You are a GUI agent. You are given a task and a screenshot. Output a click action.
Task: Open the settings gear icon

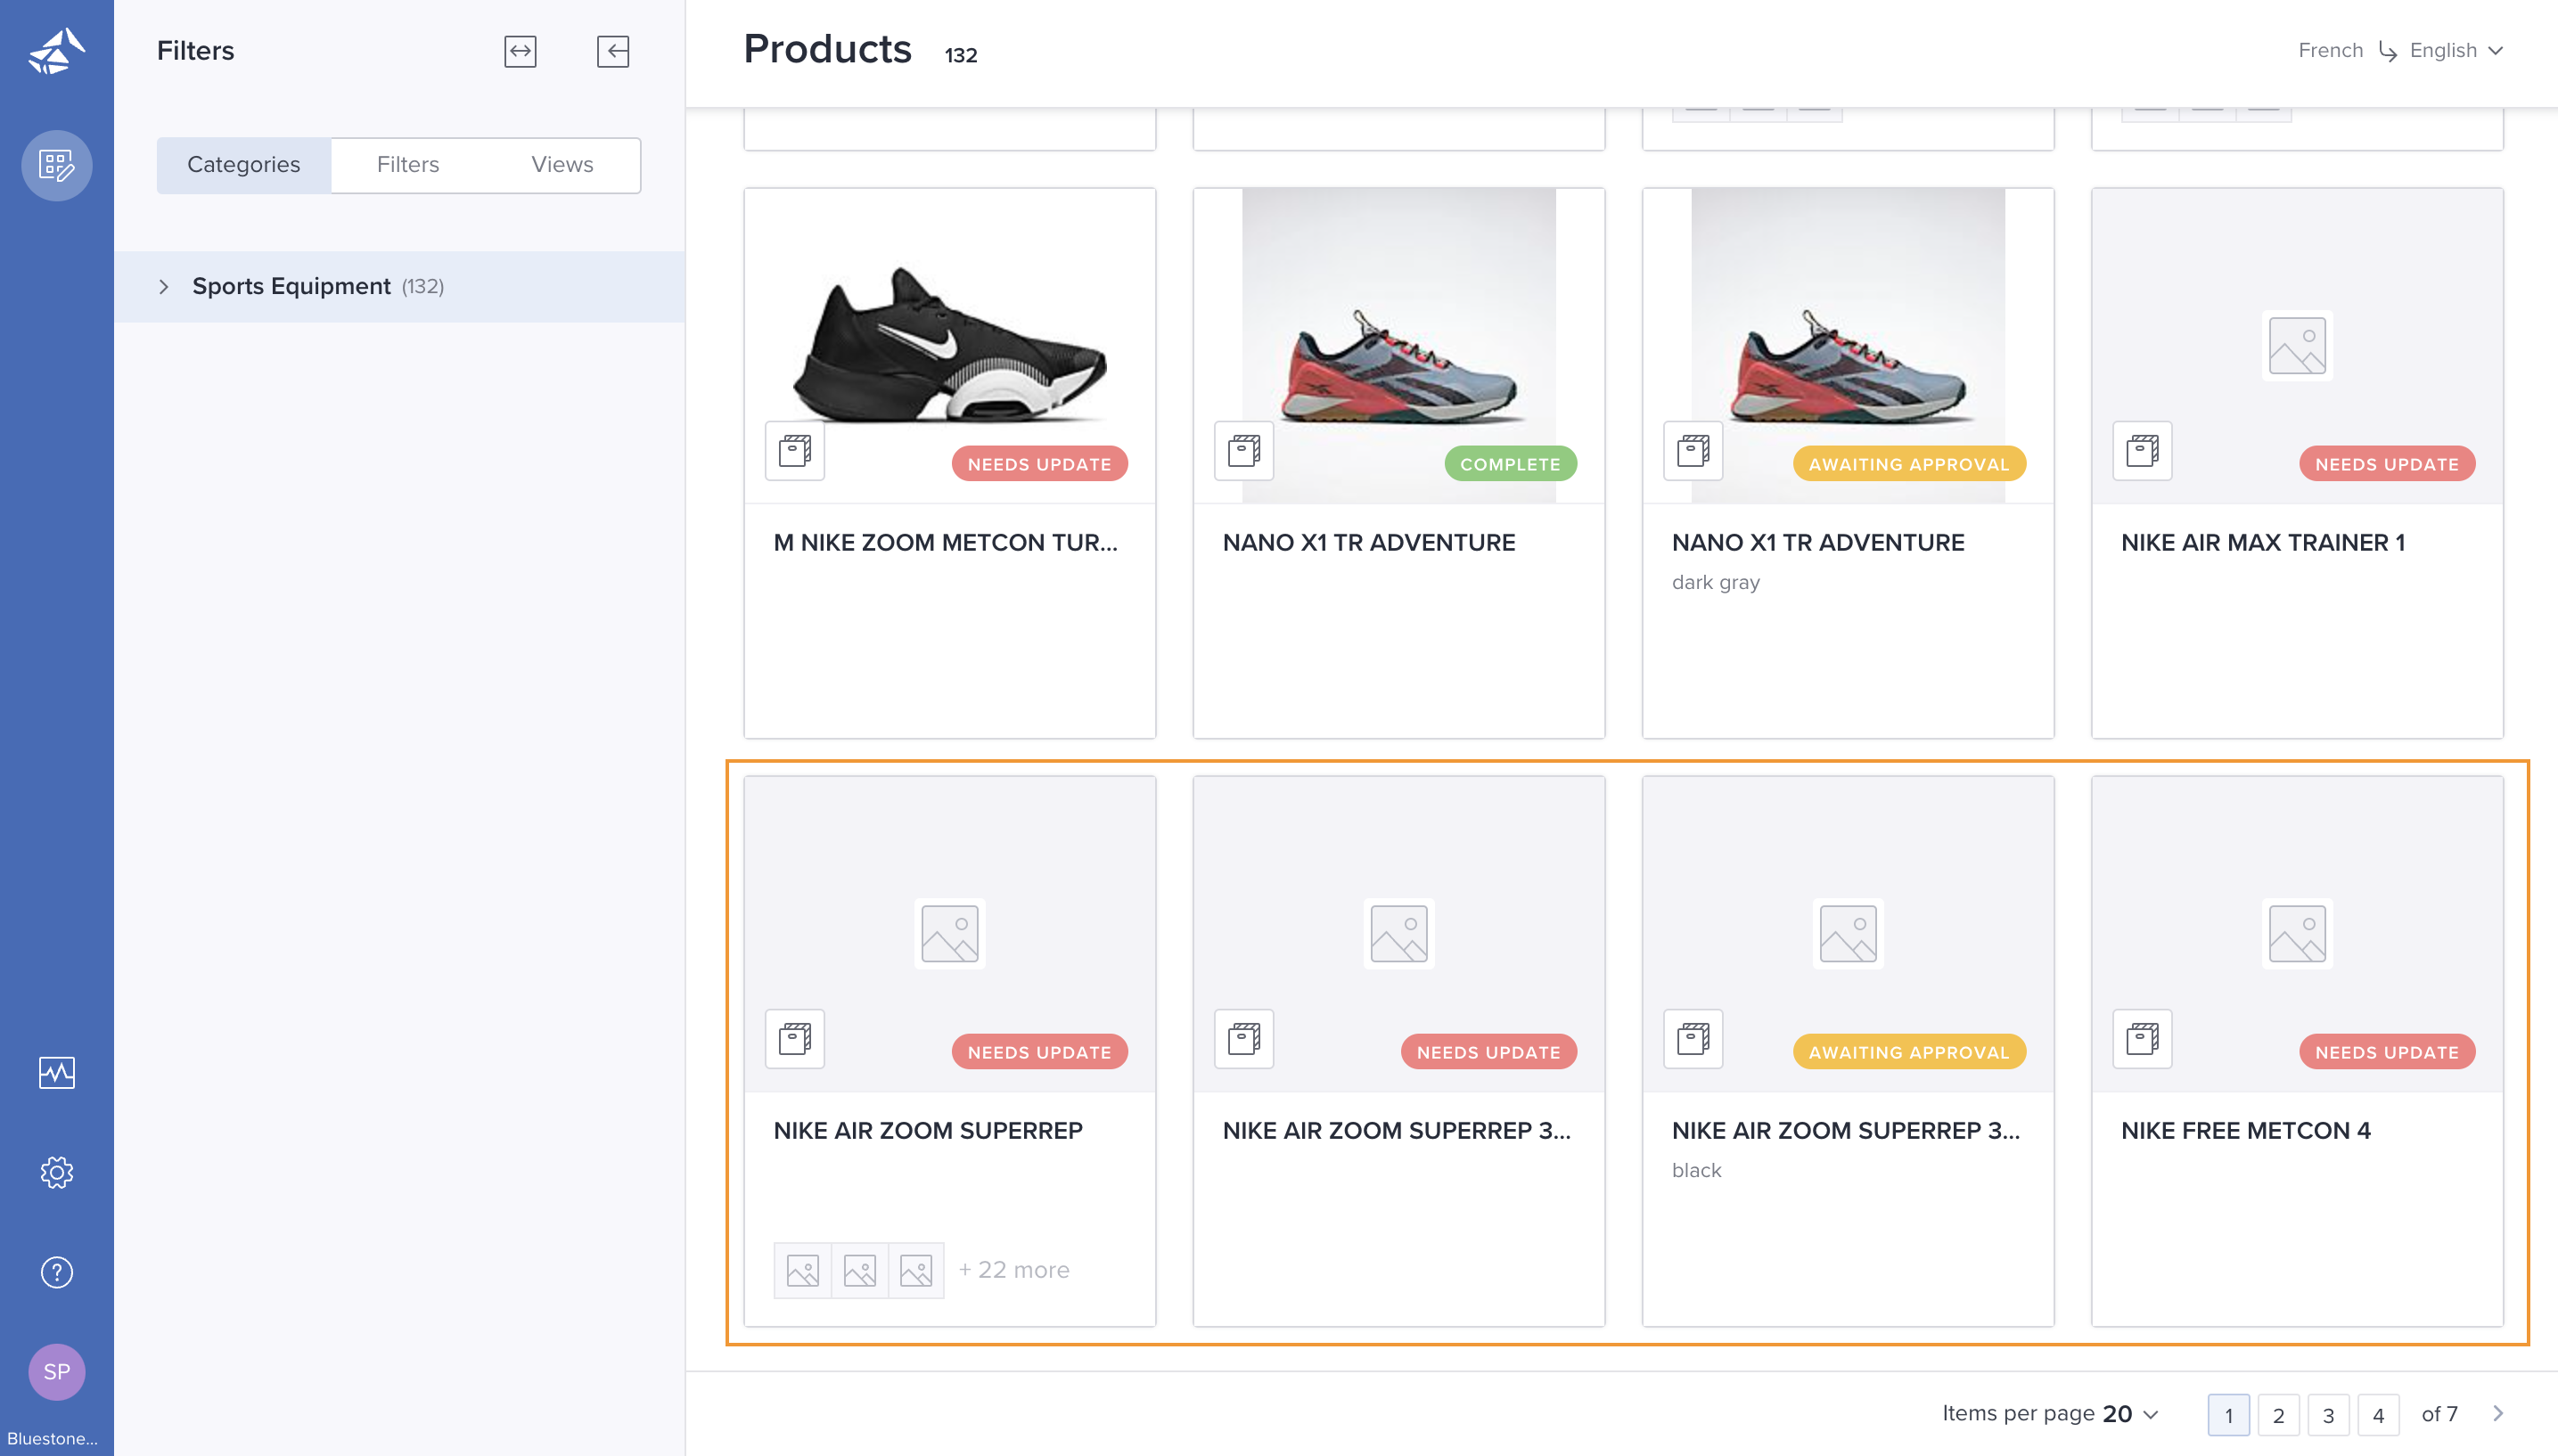(56, 1172)
